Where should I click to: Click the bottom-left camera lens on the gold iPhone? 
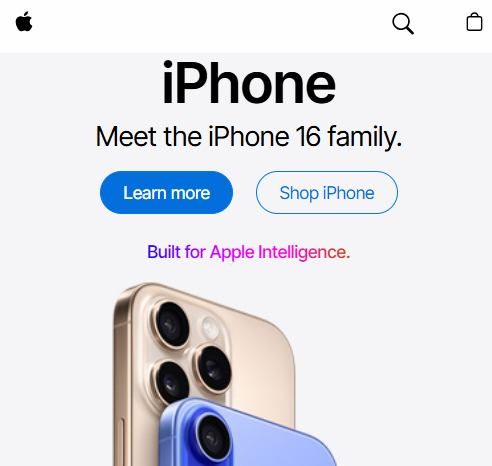tap(172, 382)
